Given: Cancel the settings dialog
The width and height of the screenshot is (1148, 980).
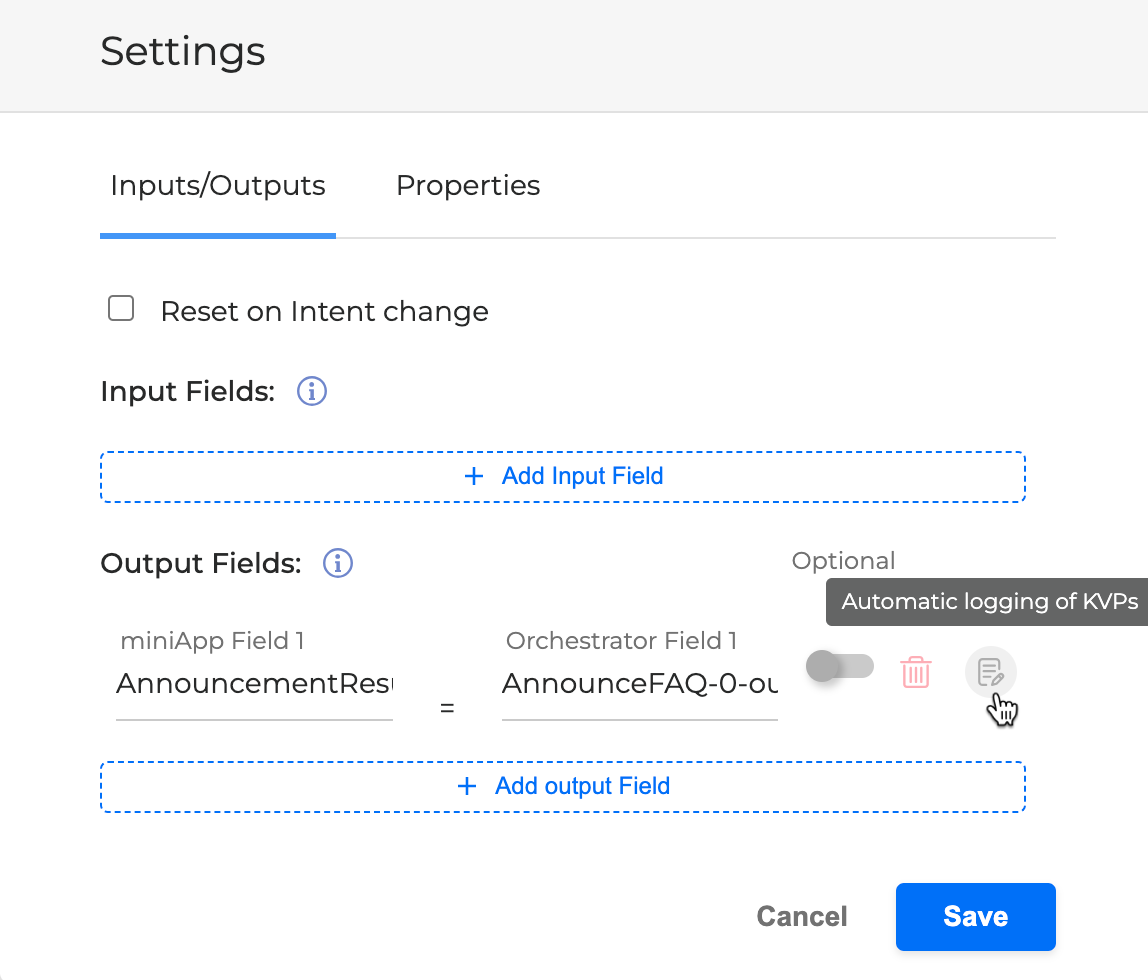Looking at the screenshot, I should (801, 916).
